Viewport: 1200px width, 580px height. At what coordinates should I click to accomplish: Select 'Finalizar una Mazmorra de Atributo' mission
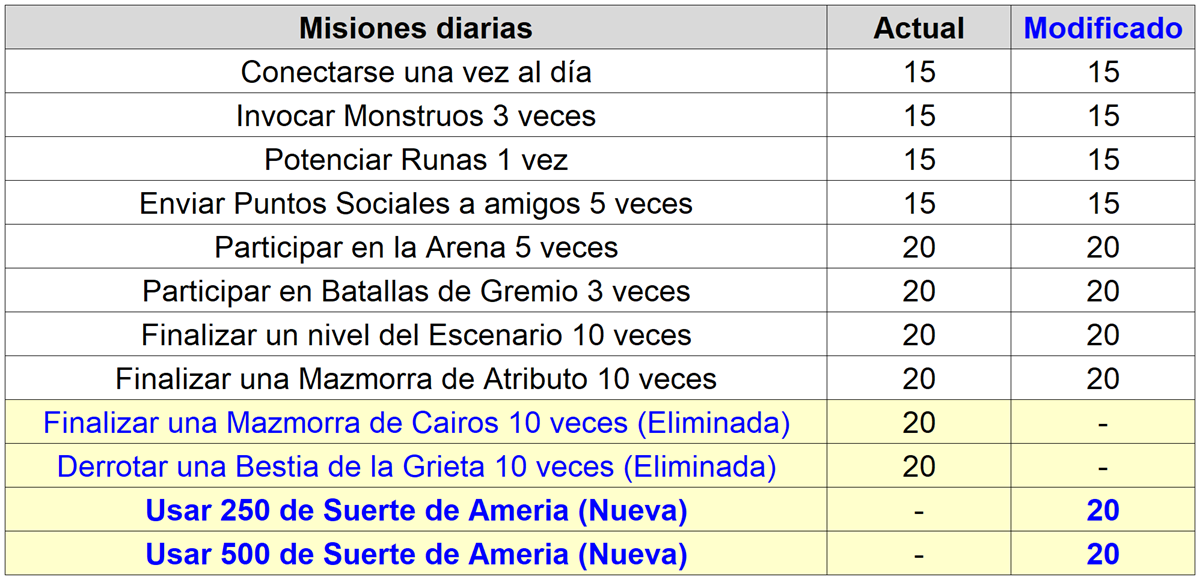pos(416,379)
